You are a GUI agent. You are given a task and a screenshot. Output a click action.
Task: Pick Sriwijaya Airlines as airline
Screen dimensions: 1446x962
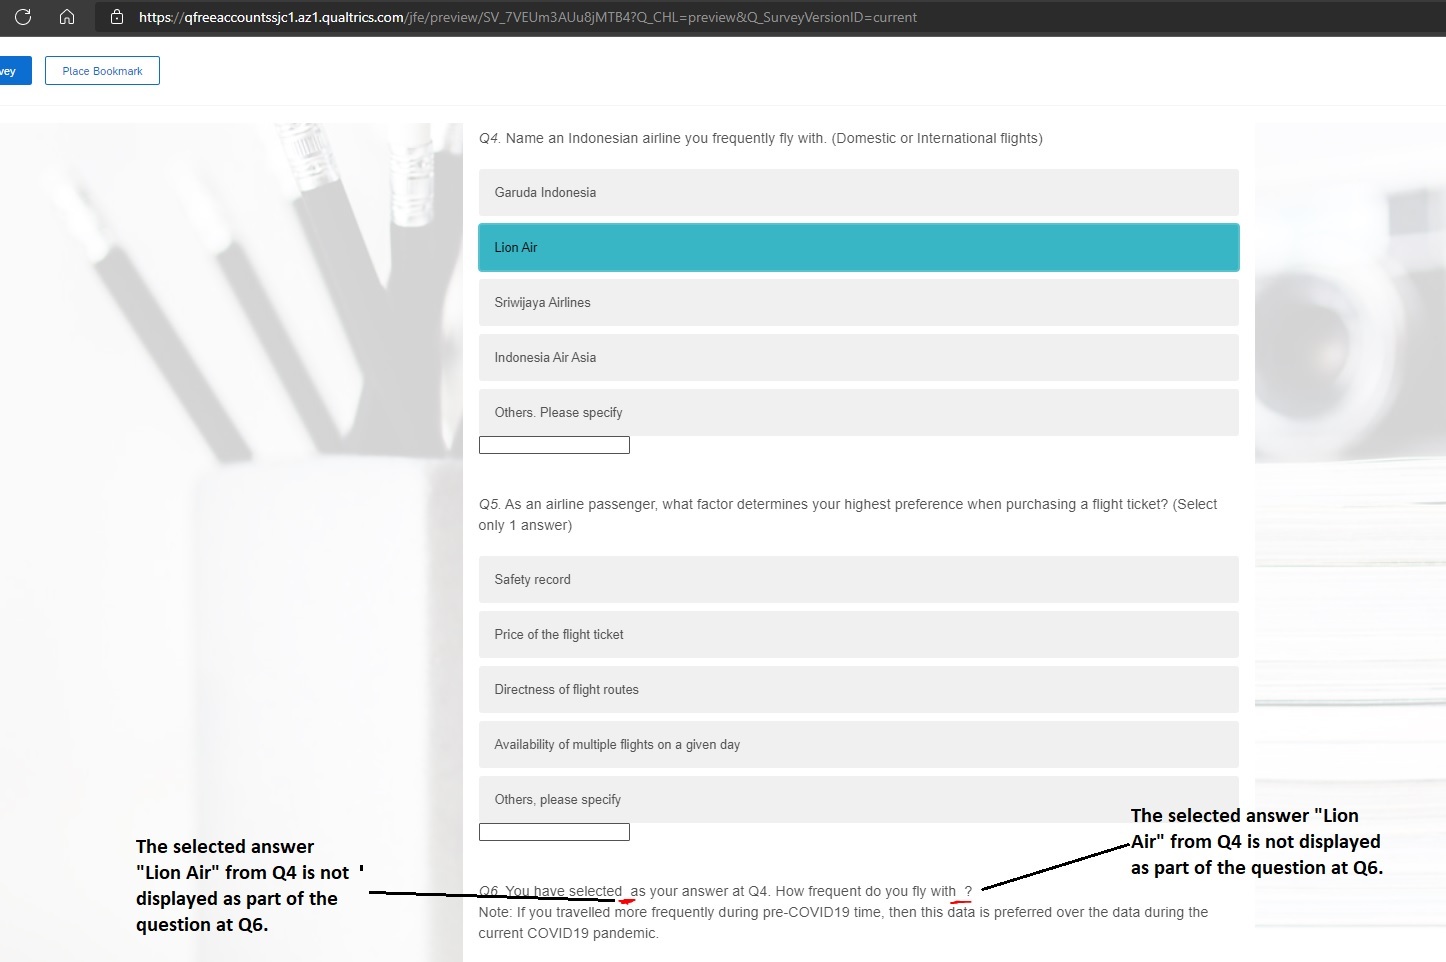pyautogui.click(x=858, y=302)
